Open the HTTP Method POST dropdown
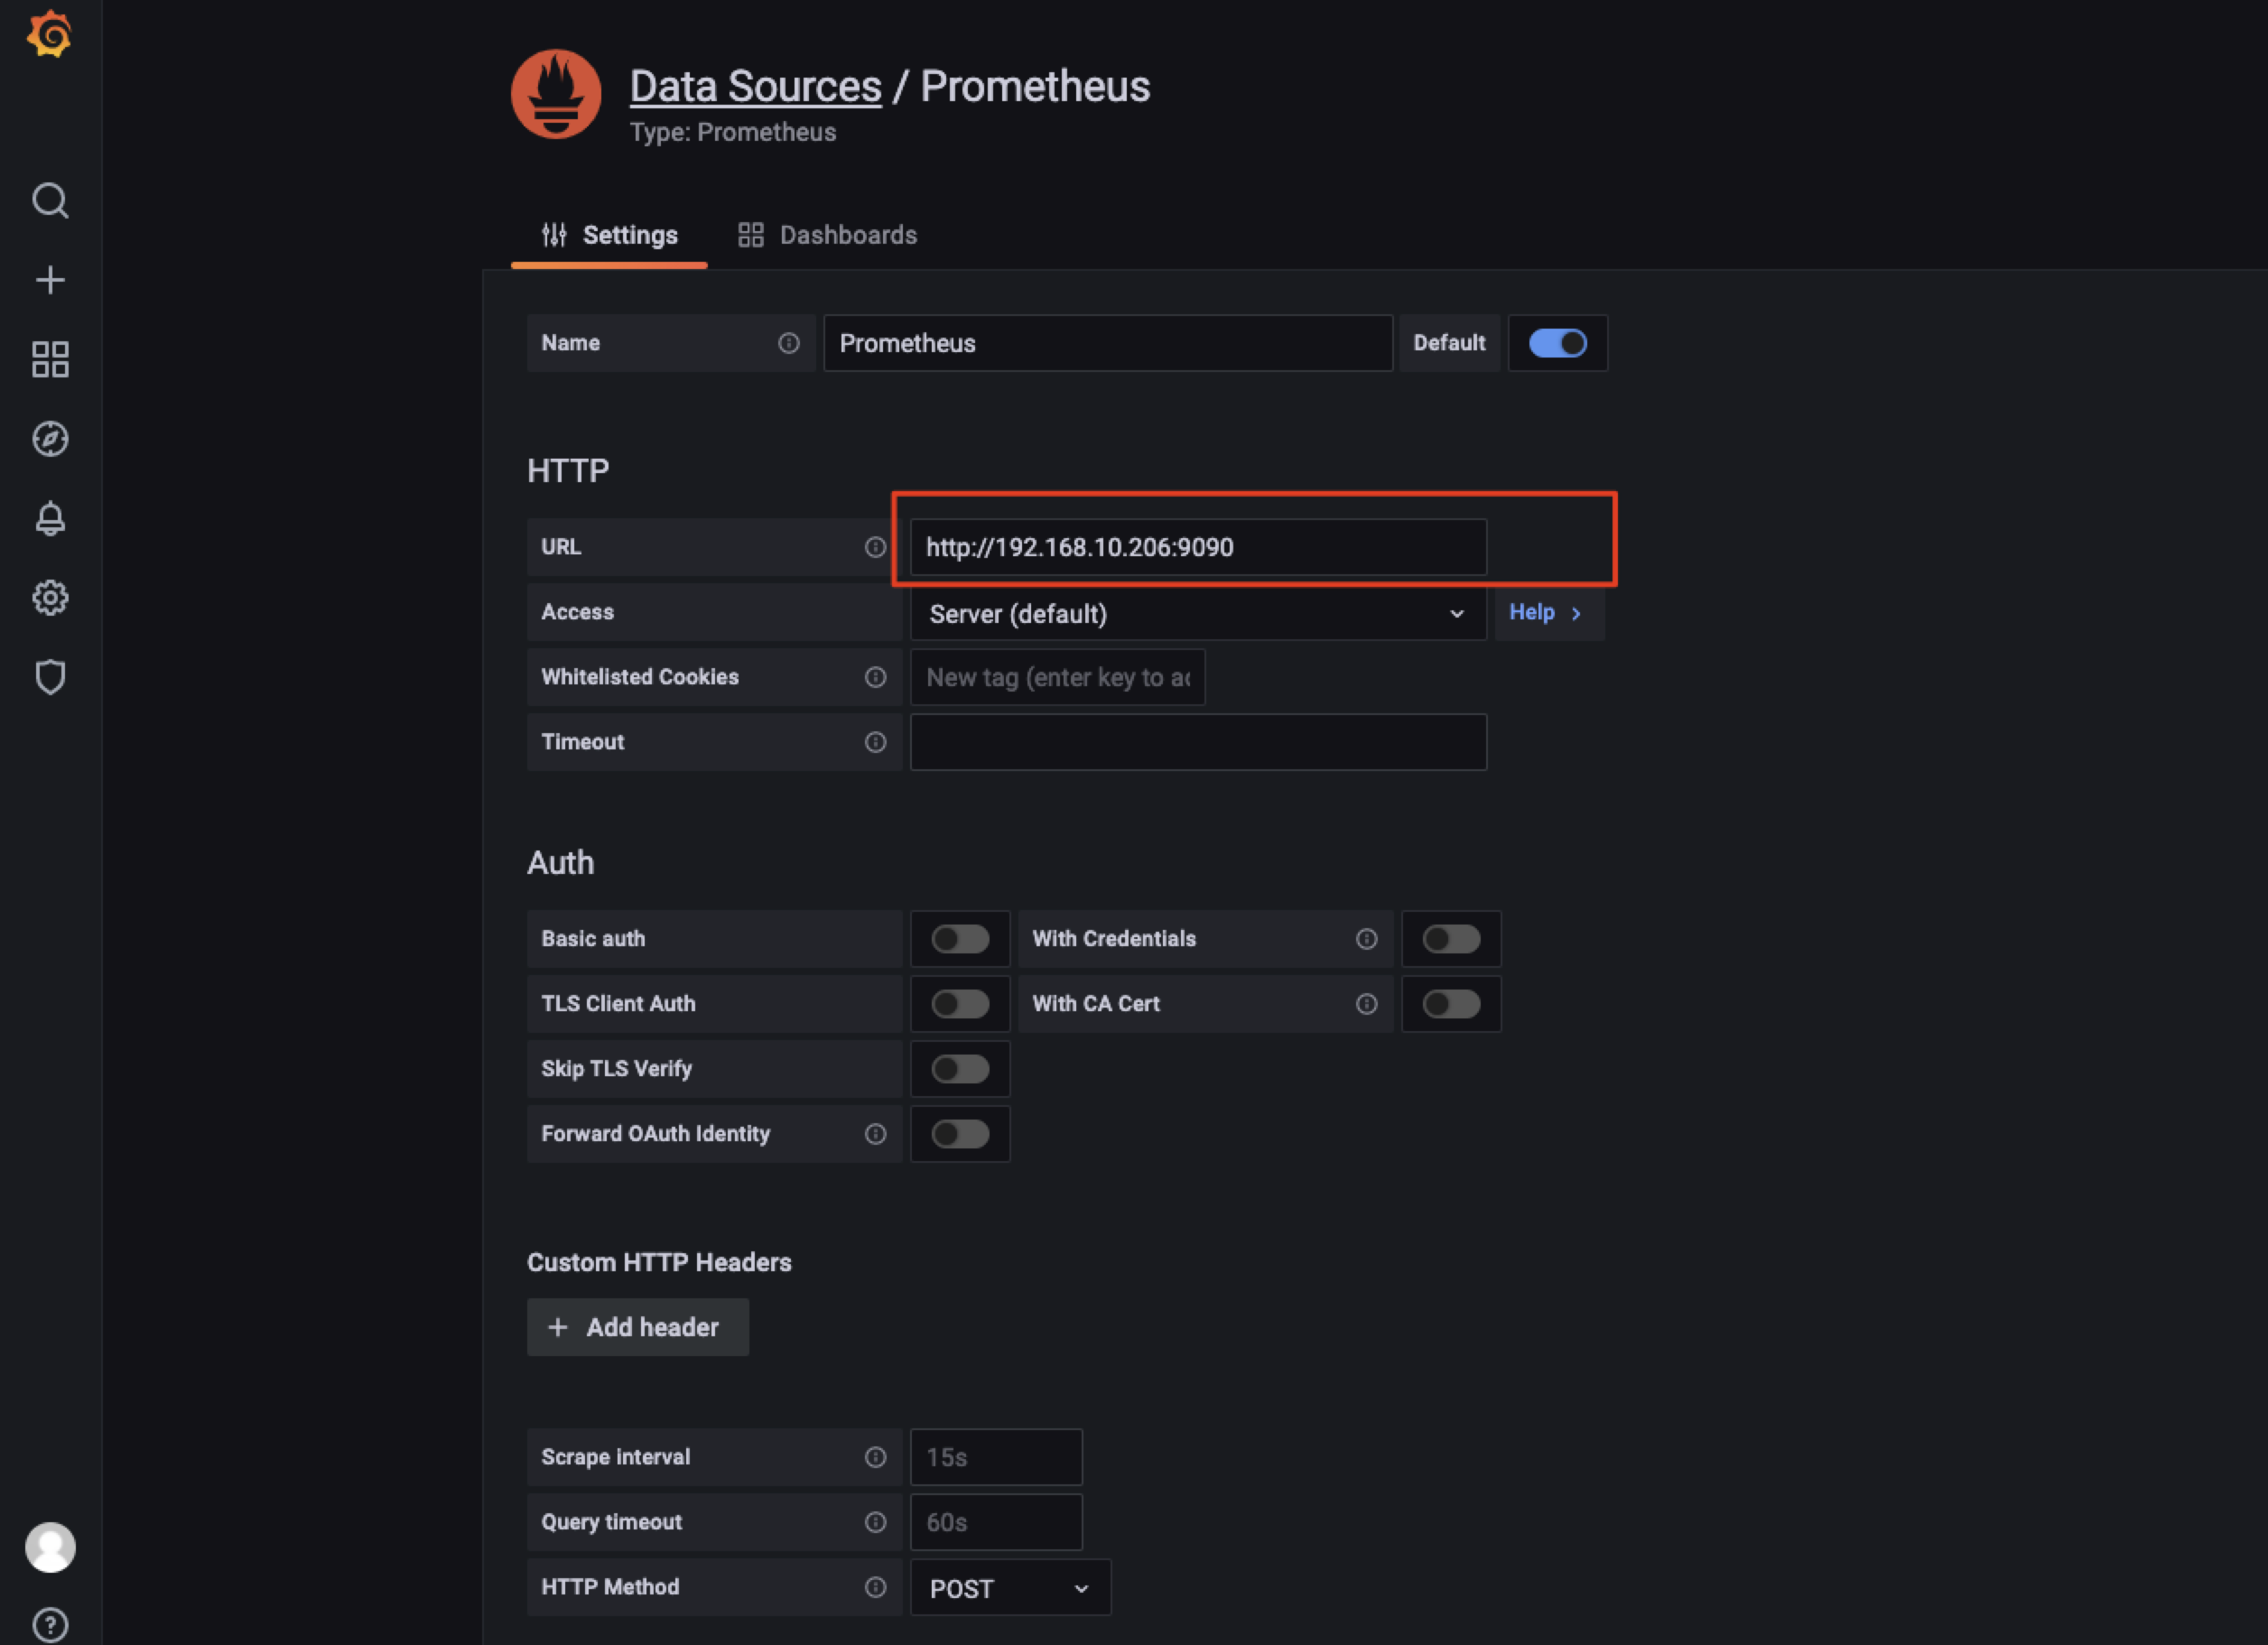 [x=1009, y=1588]
